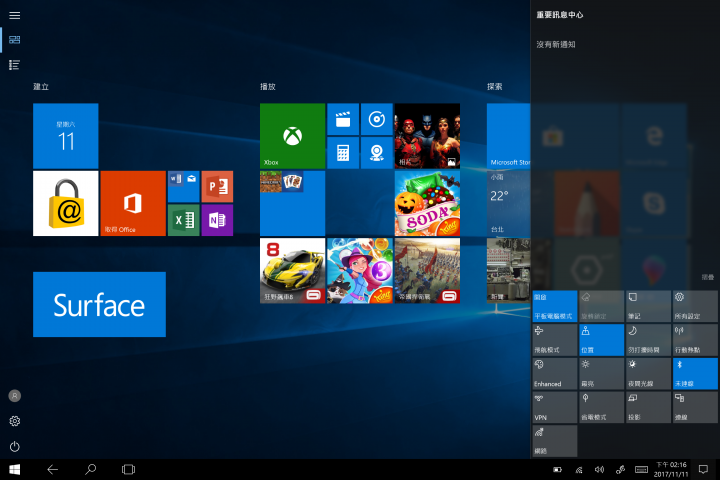
Task: Click the pen workspace tray icon
Action: [620, 469]
